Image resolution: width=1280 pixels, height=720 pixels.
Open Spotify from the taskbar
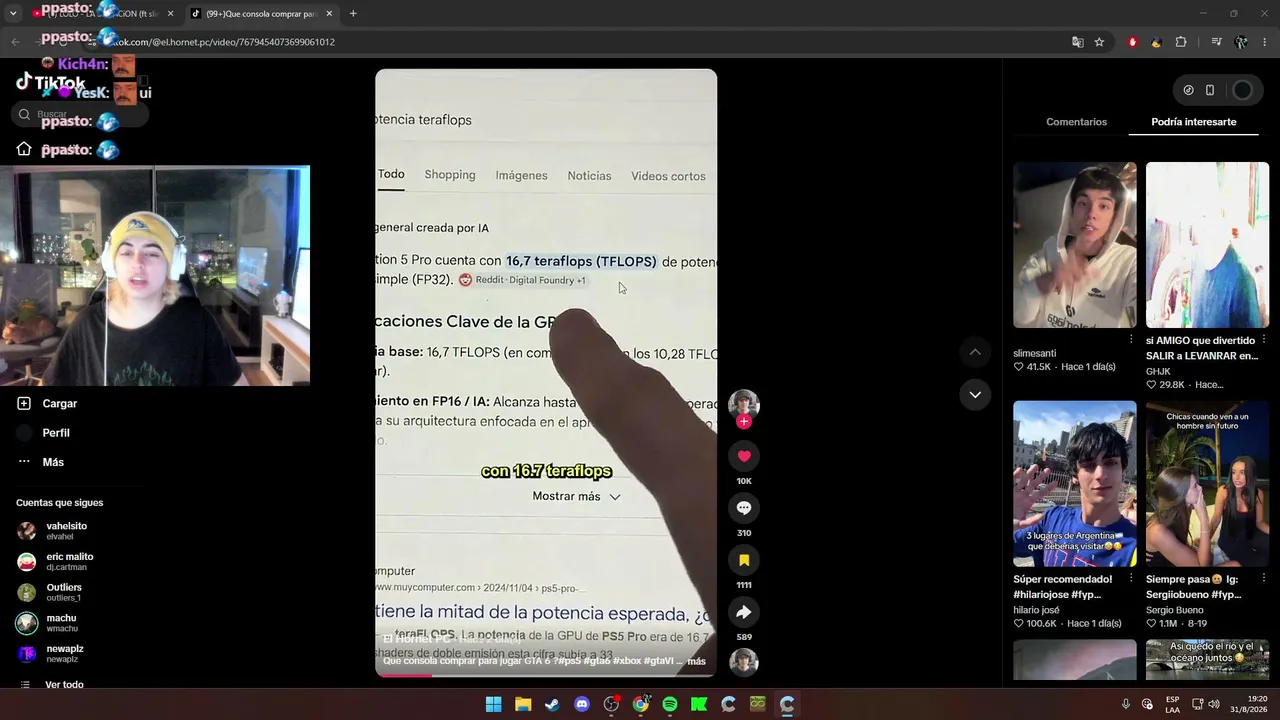tap(670, 704)
